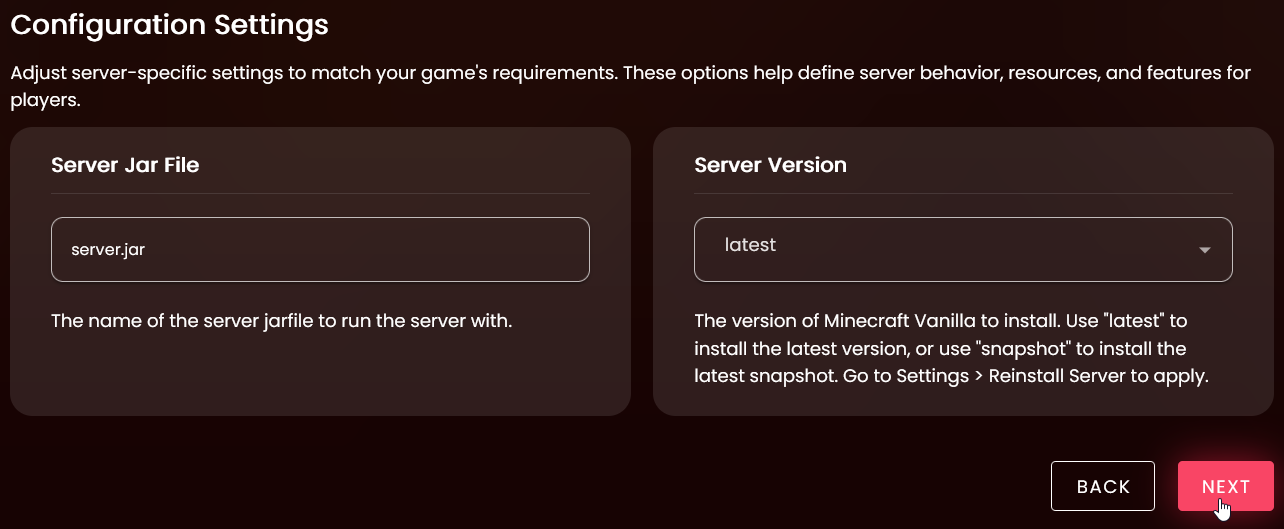Click the Configuration Settings heading
Image resolution: width=1284 pixels, height=529 pixels.
(x=169, y=24)
